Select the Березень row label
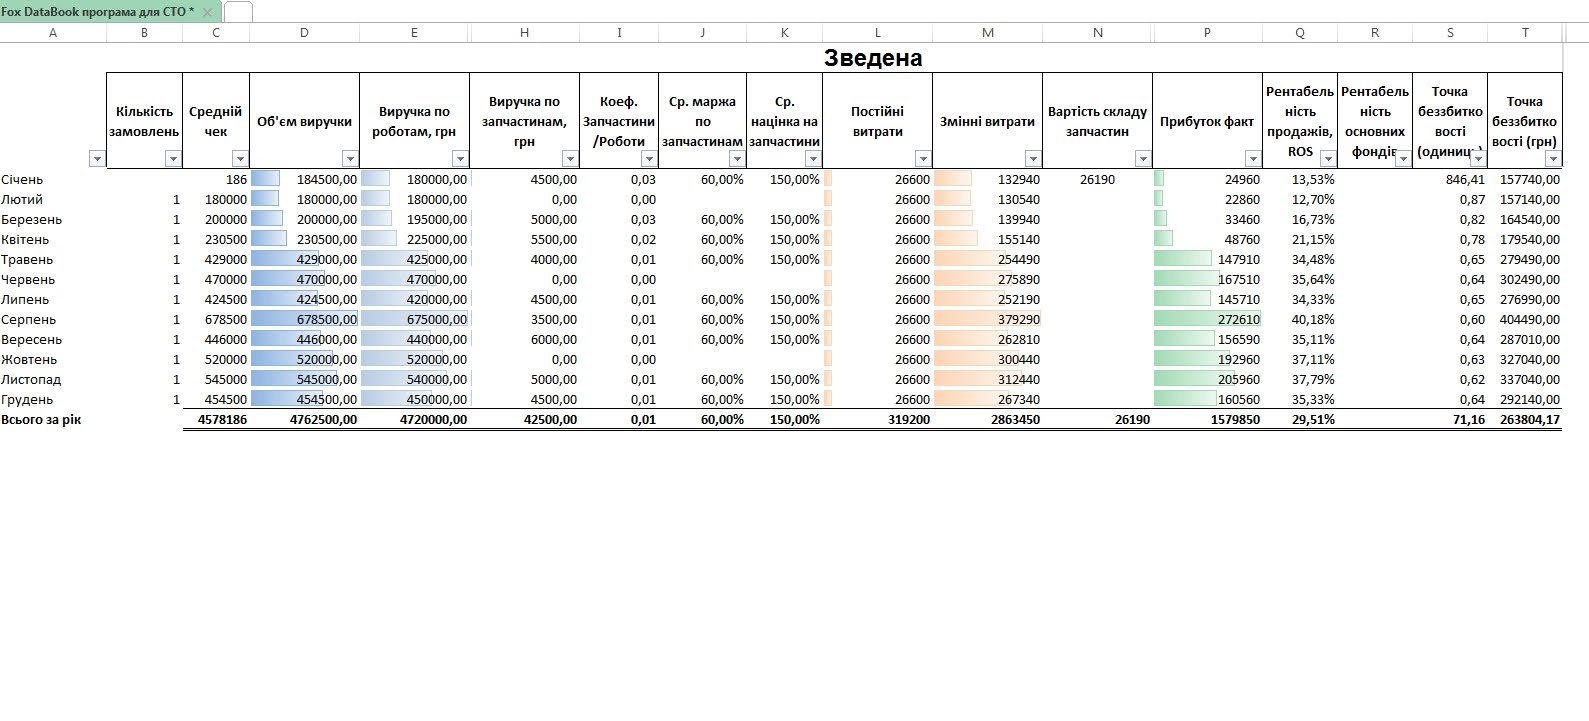Viewport: 1589px width, 721px height. [31, 220]
